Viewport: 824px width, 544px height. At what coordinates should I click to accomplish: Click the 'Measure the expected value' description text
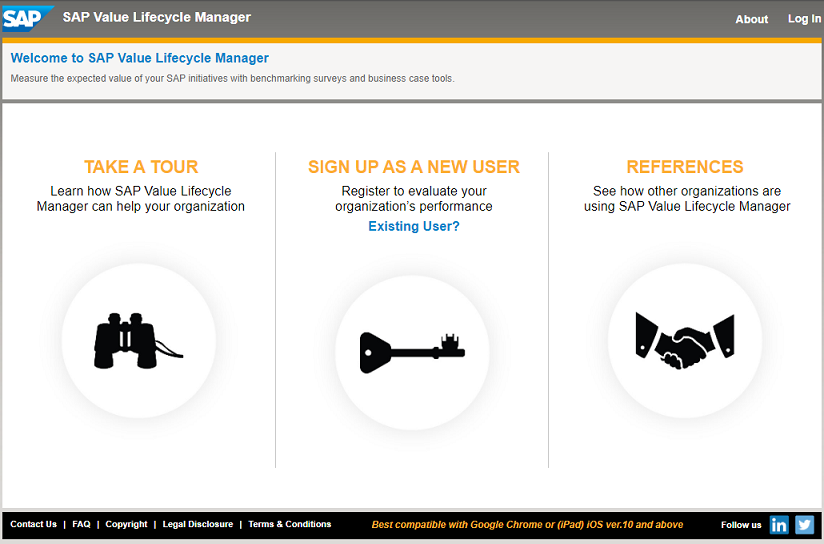click(x=232, y=78)
